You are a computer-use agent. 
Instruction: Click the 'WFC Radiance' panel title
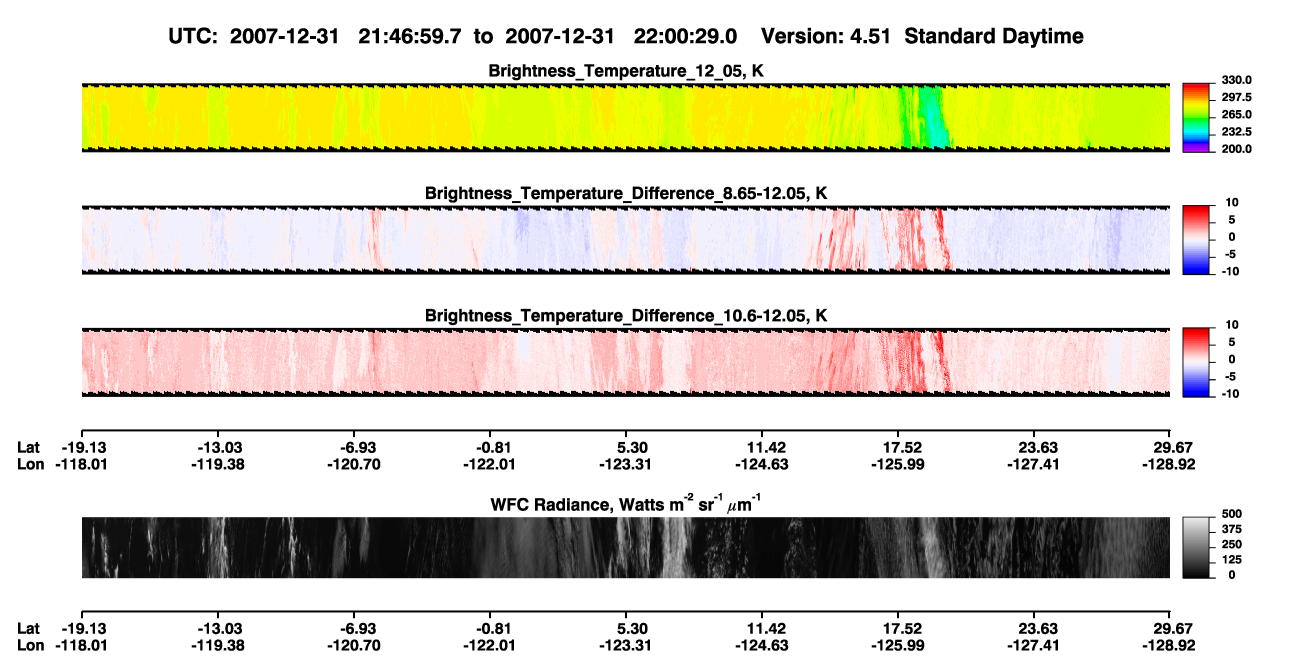625,503
